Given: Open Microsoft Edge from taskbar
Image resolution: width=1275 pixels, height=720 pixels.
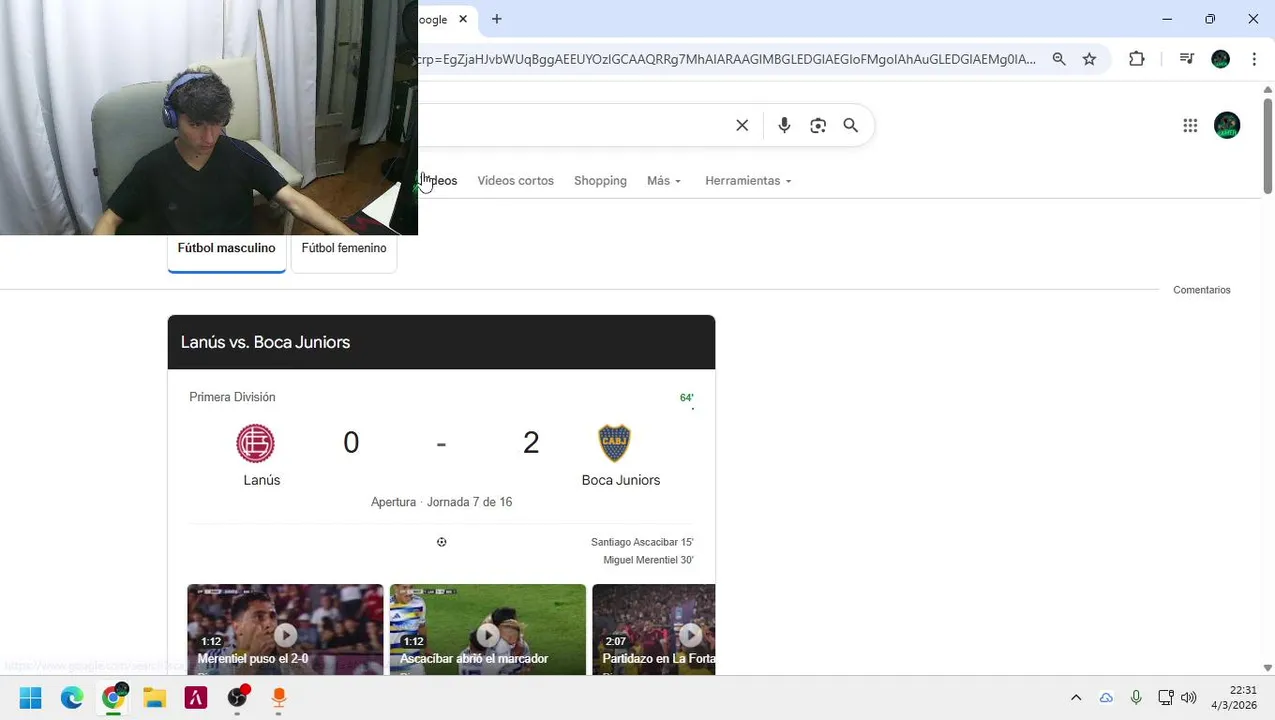Looking at the screenshot, I should point(72,698).
